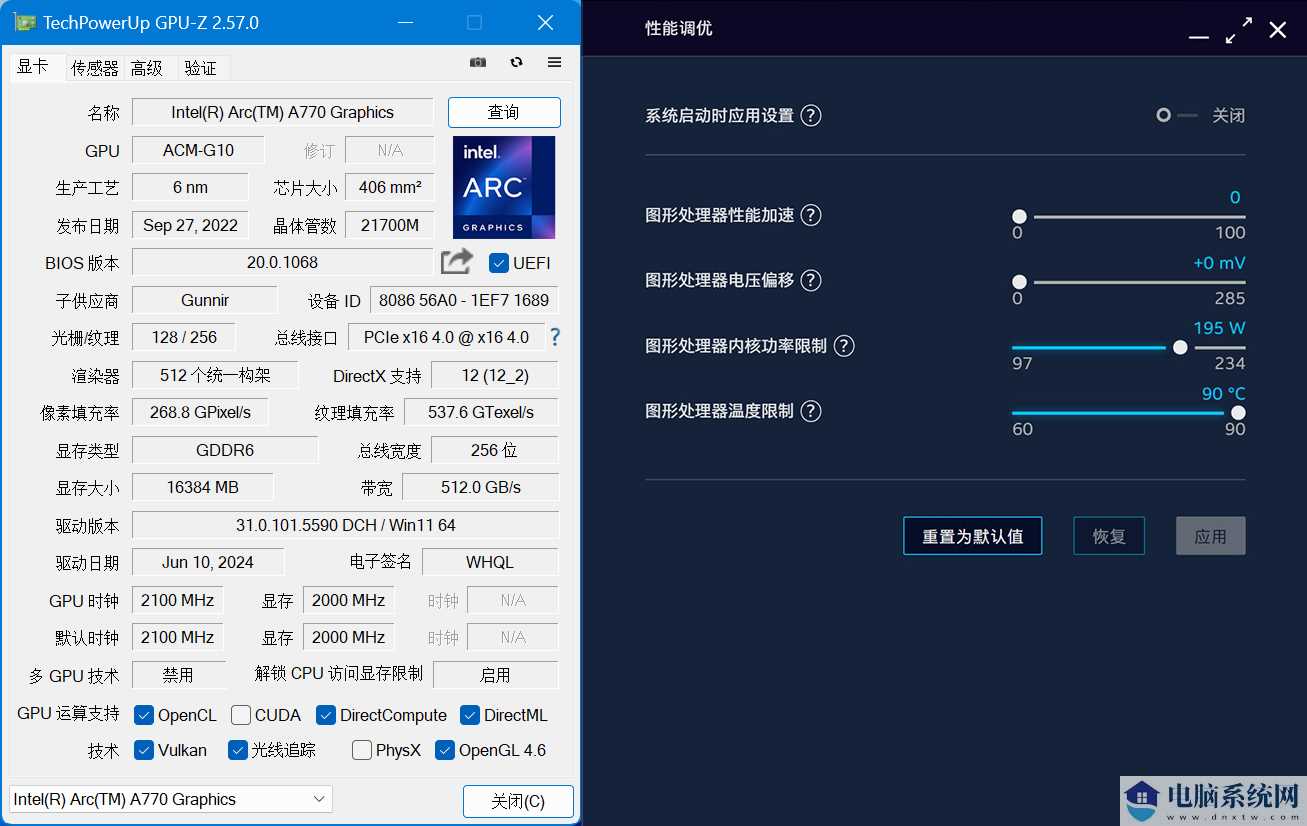Click the GPU field showing ACM-G10
Viewport: 1307px width, 826px height.
pyautogui.click(x=198, y=150)
